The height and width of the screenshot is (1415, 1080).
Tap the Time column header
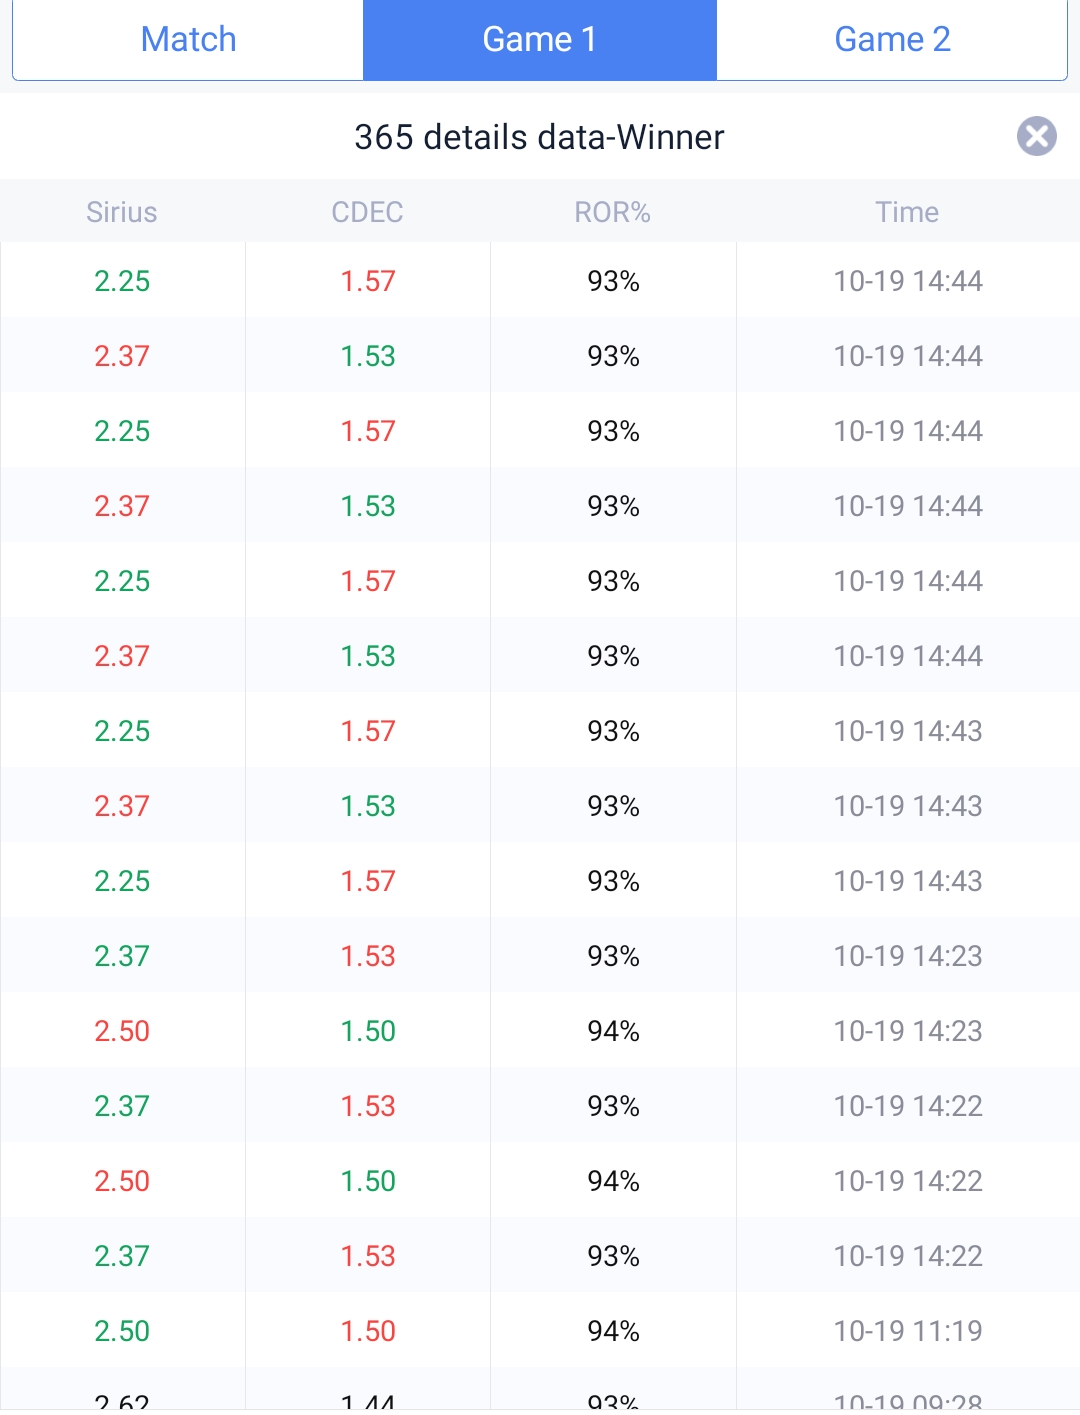pyautogui.click(x=907, y=212)
